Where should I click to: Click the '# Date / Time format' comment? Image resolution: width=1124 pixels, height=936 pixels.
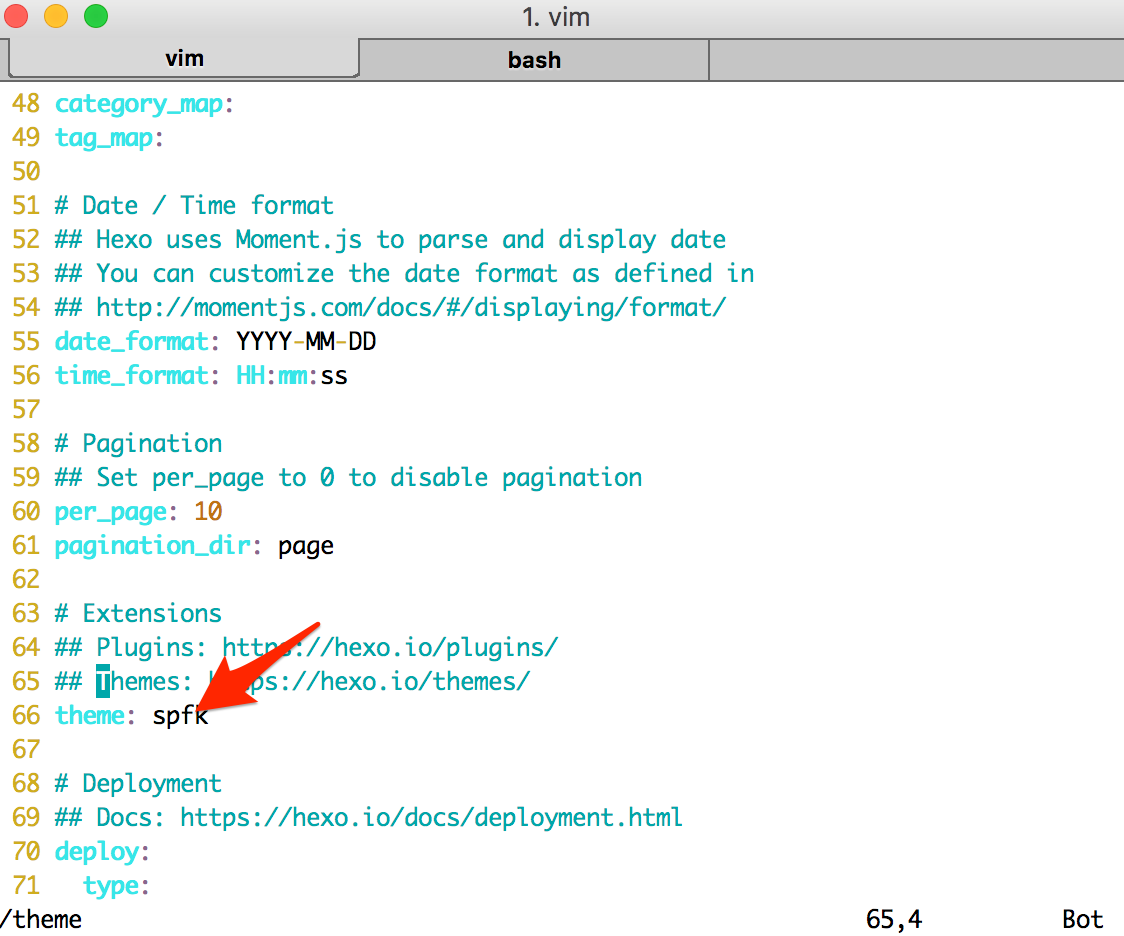(x=194, y=206)
